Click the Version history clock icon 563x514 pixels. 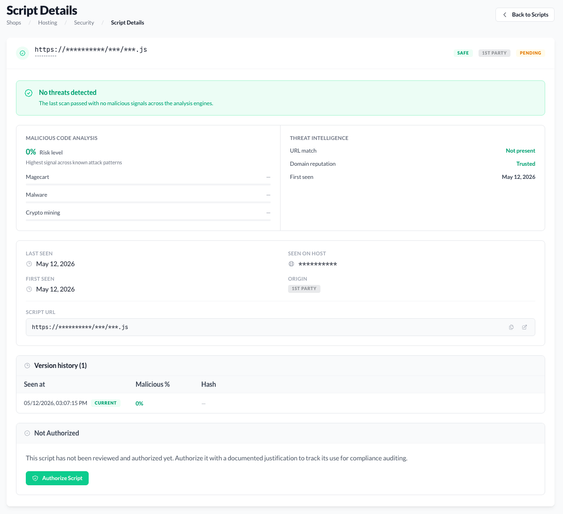(x=27, y=366)
